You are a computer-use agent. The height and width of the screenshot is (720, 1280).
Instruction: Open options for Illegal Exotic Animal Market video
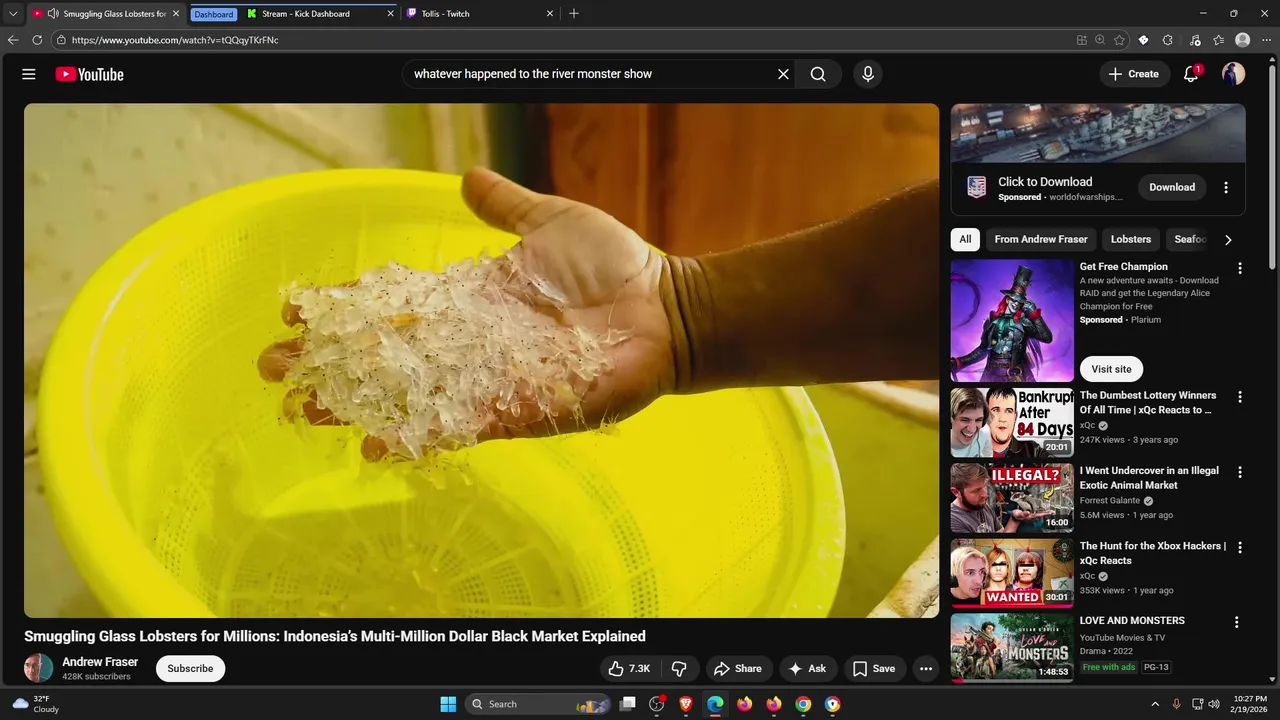point(1240,472)
